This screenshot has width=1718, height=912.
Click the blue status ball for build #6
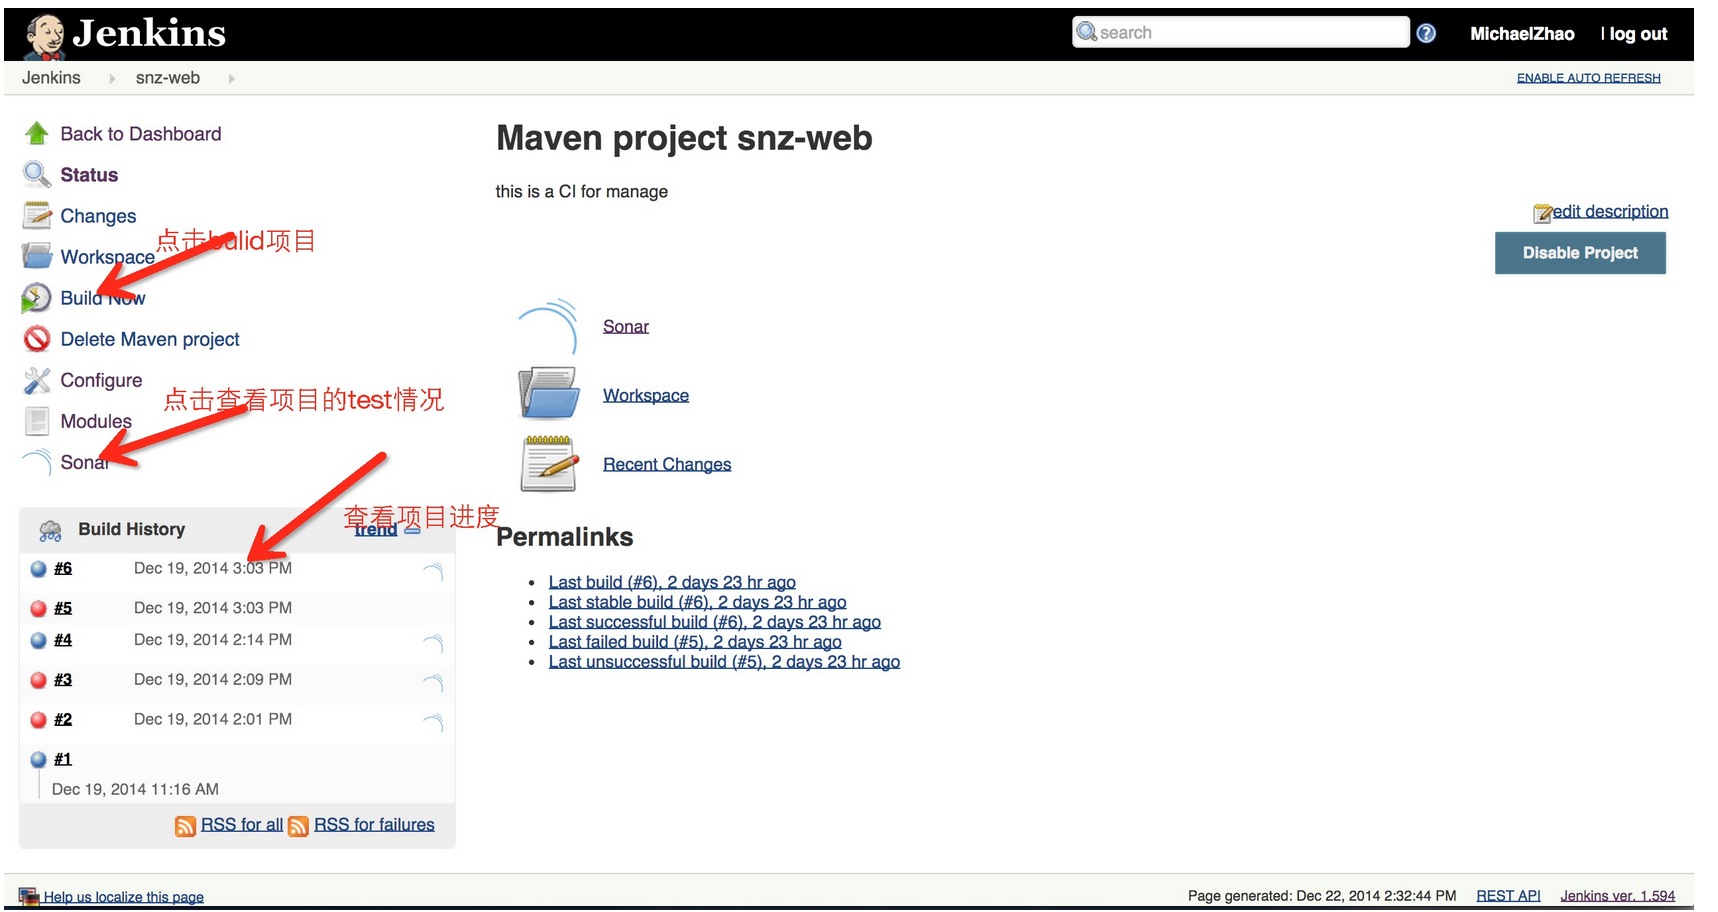pyautogui.click(x=38, y=568)
